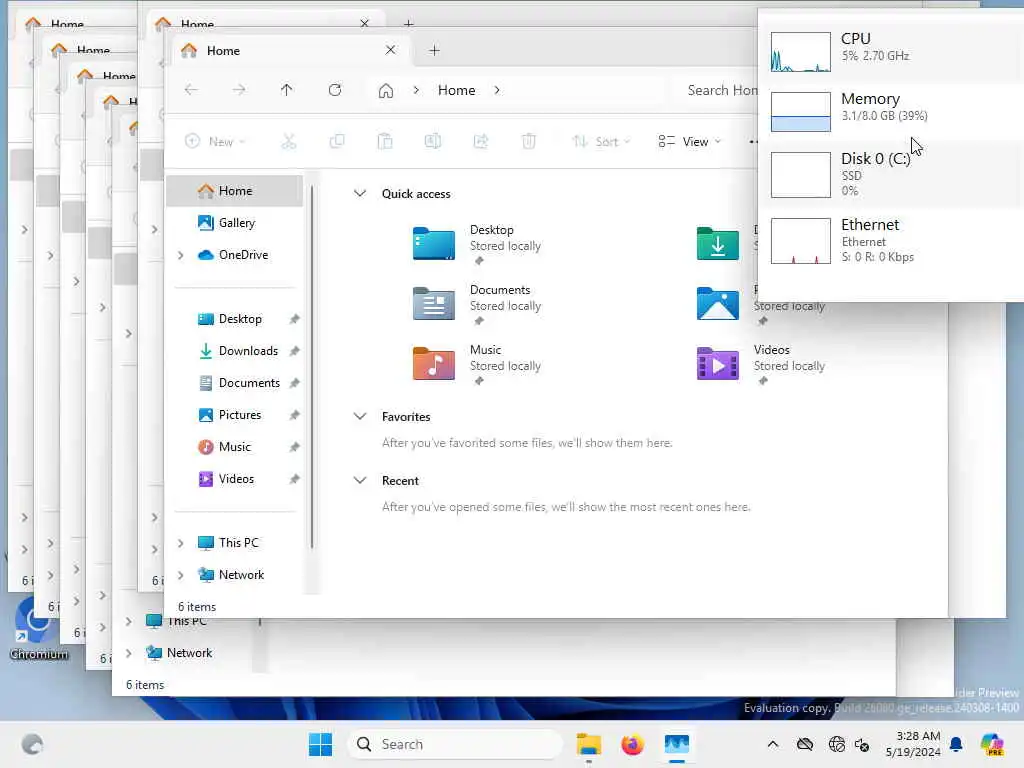Select the Disk 0 (C:) performance item
Viewport: 1024px width, 768px height.
pyautogui.click(x=891, y=174)
